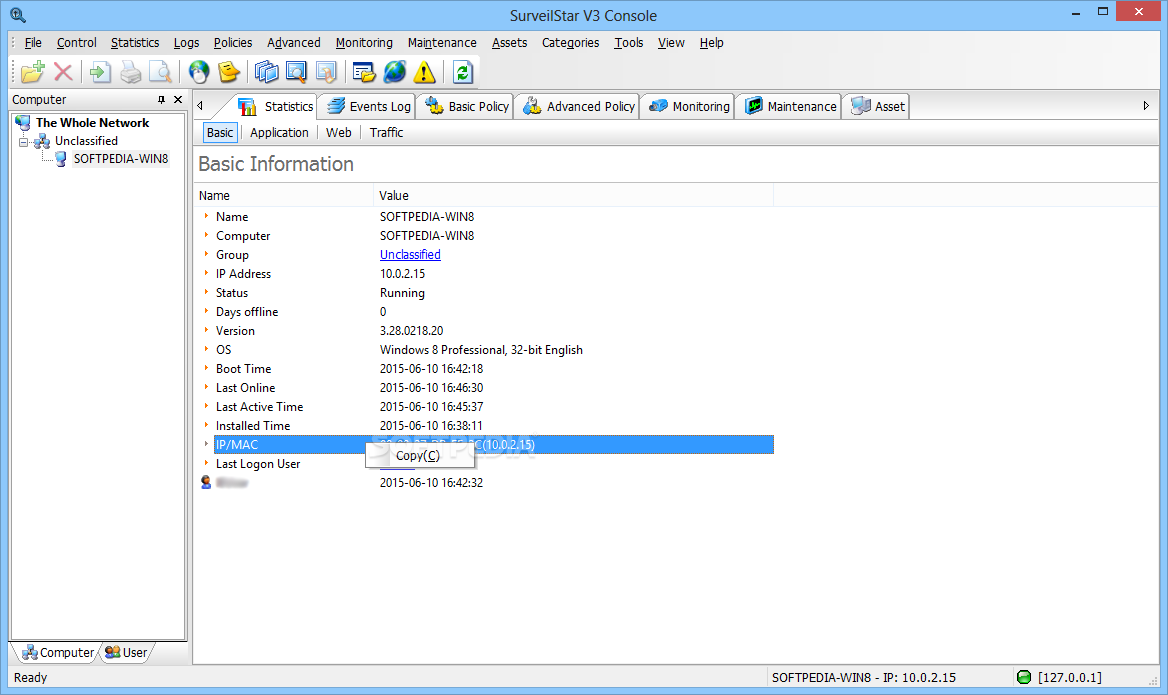Click the scroll document toolbar icon
1168x695 pixels.
coord(326,72)
